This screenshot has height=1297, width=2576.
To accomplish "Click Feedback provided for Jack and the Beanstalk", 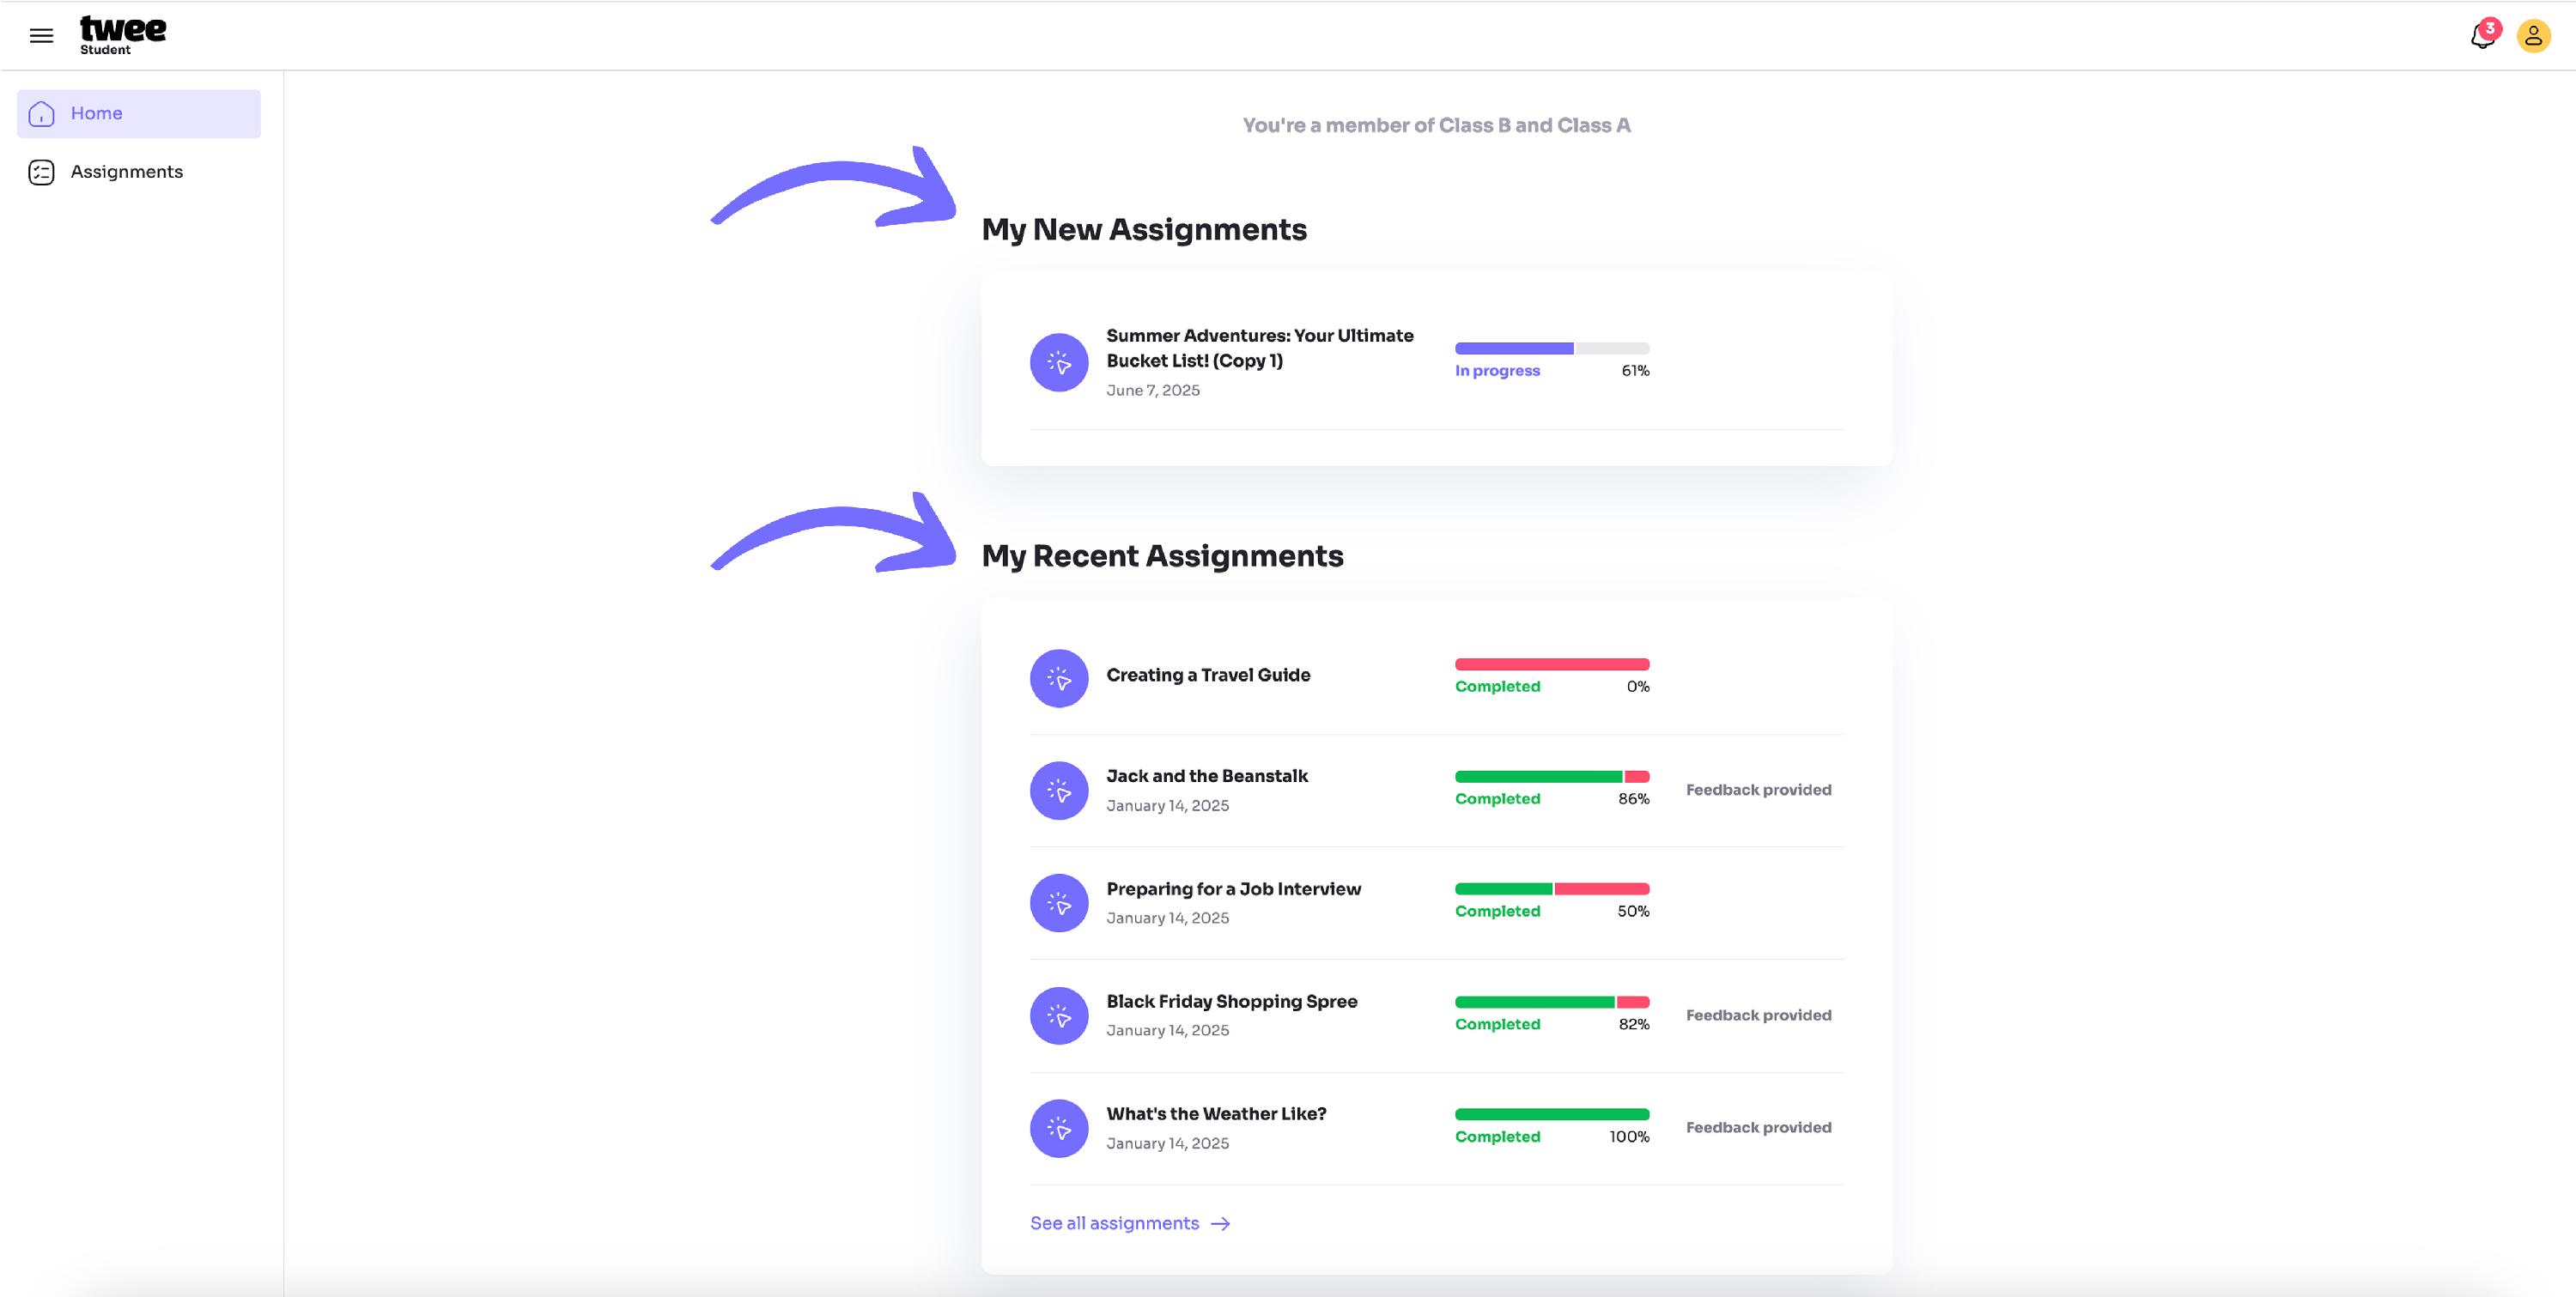I will click(1759, 790).
